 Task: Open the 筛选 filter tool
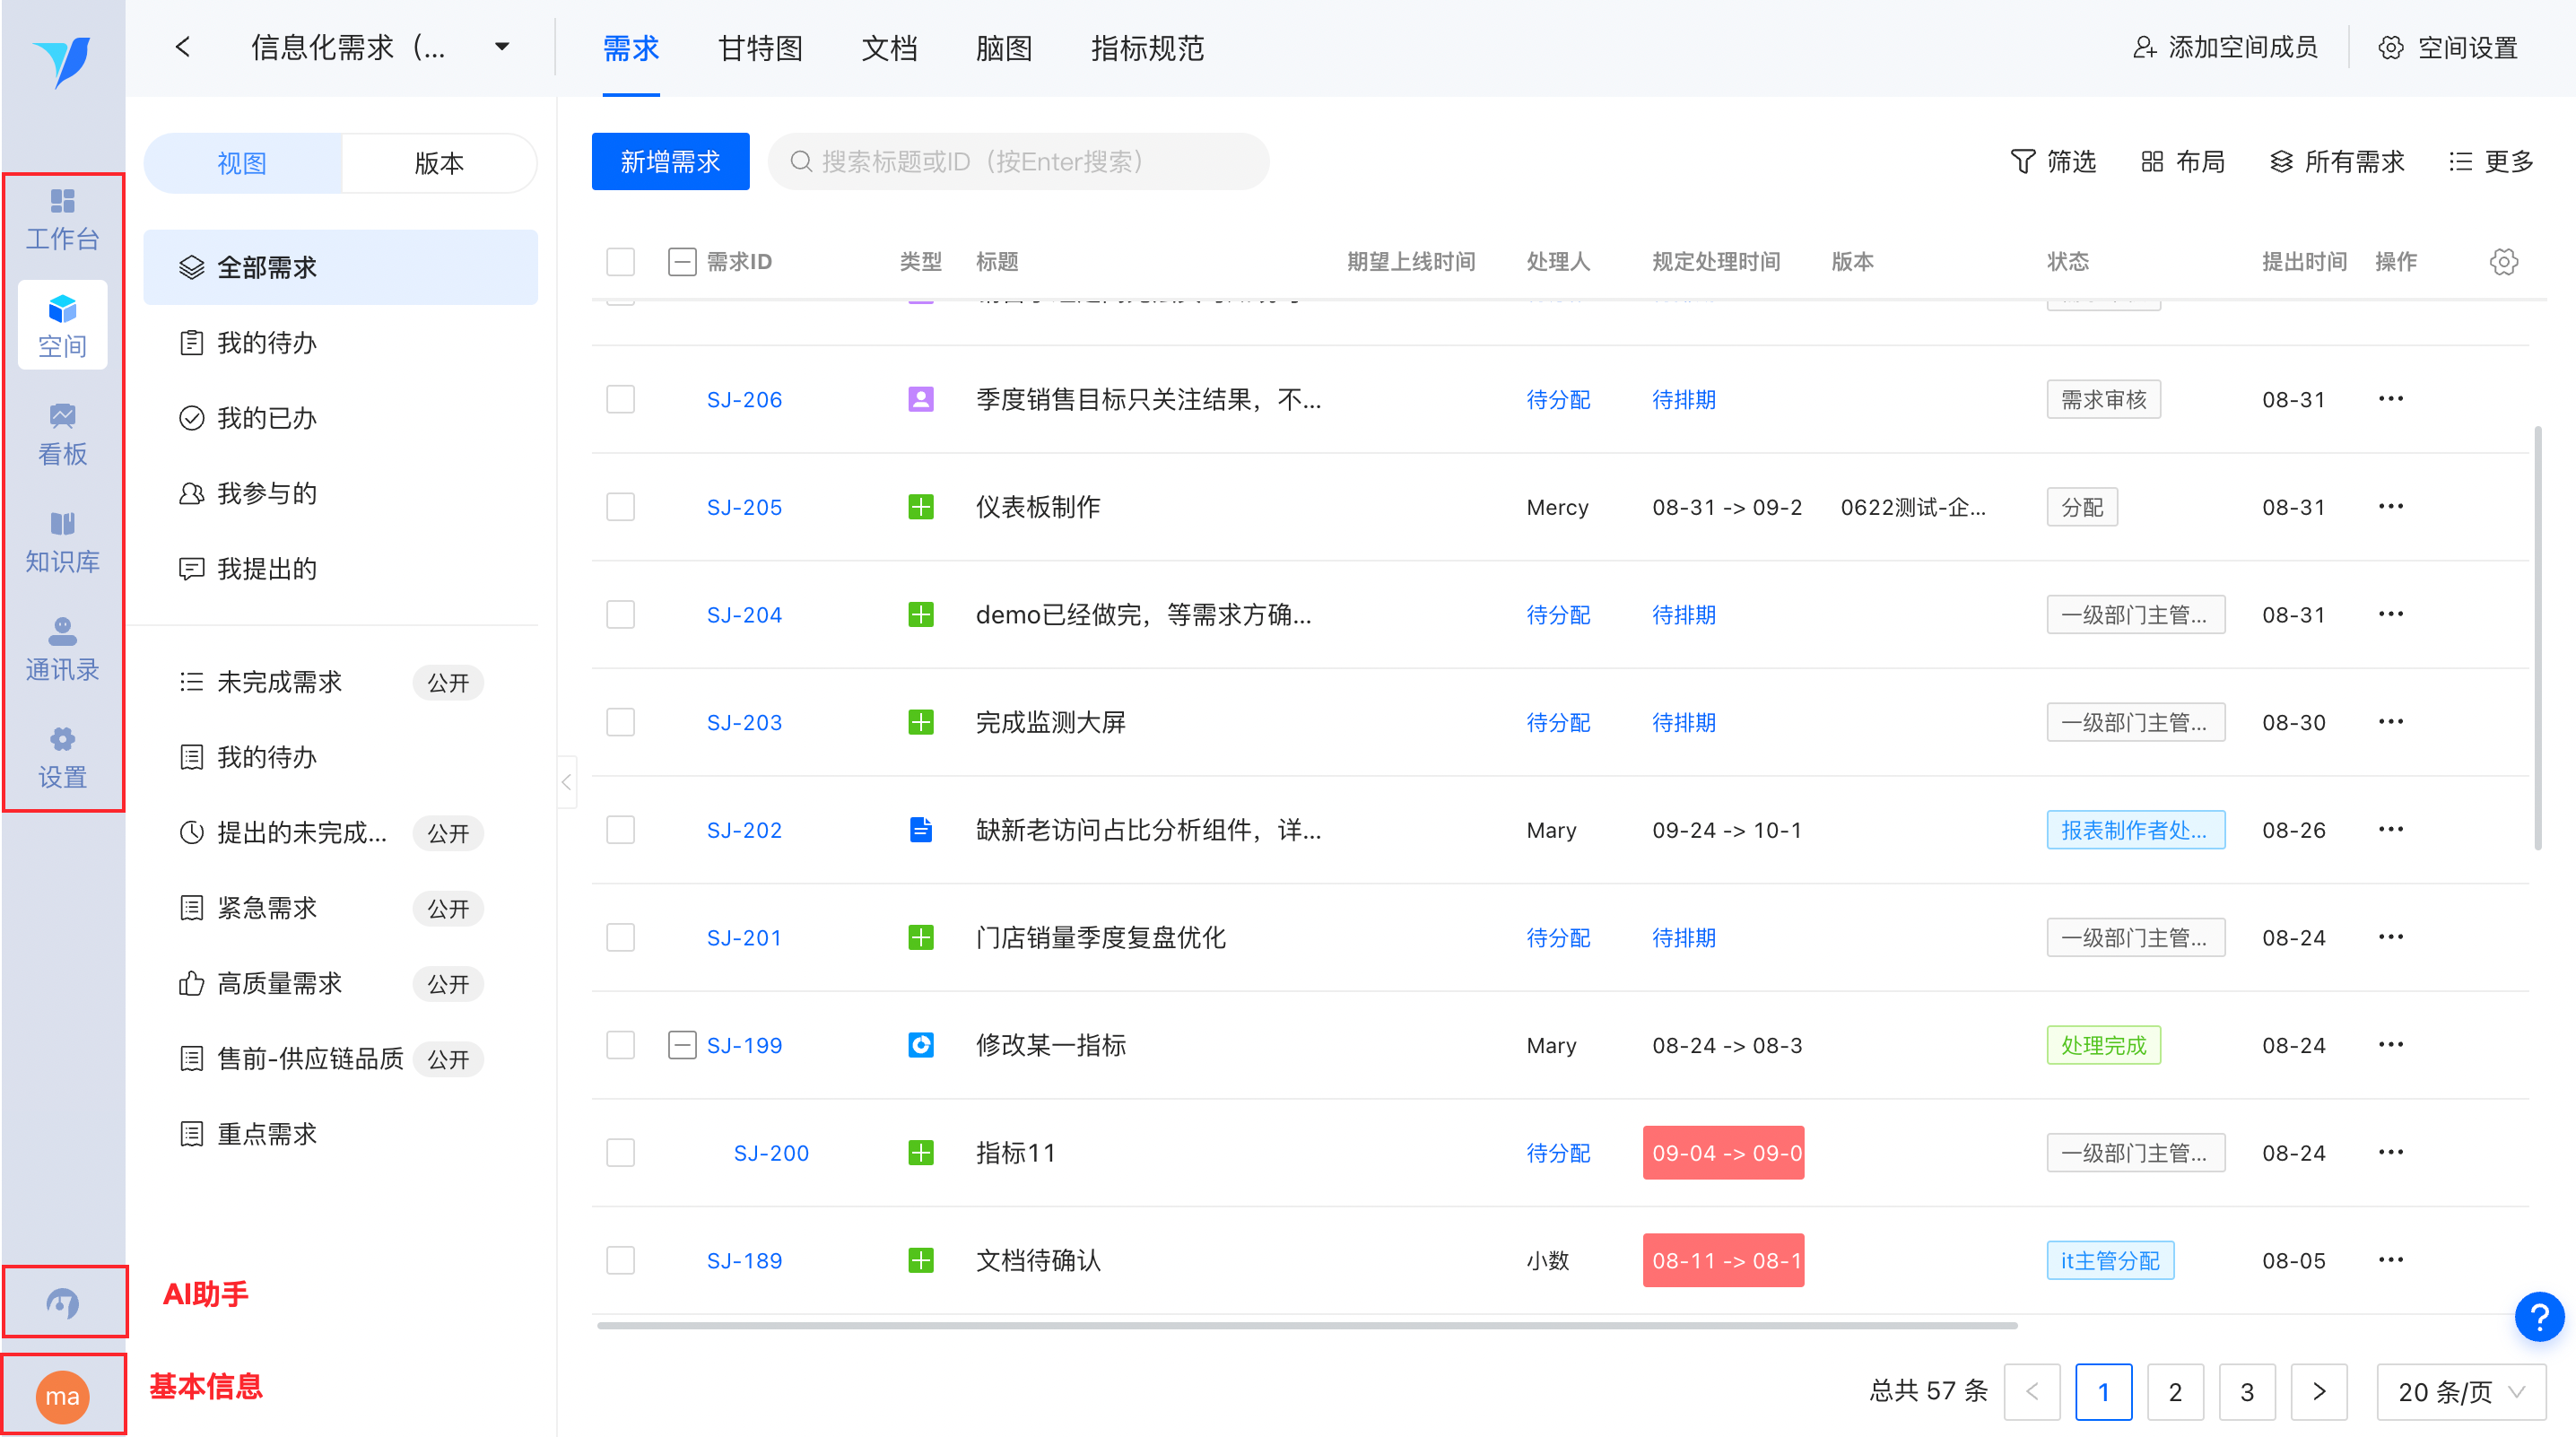2052,162
